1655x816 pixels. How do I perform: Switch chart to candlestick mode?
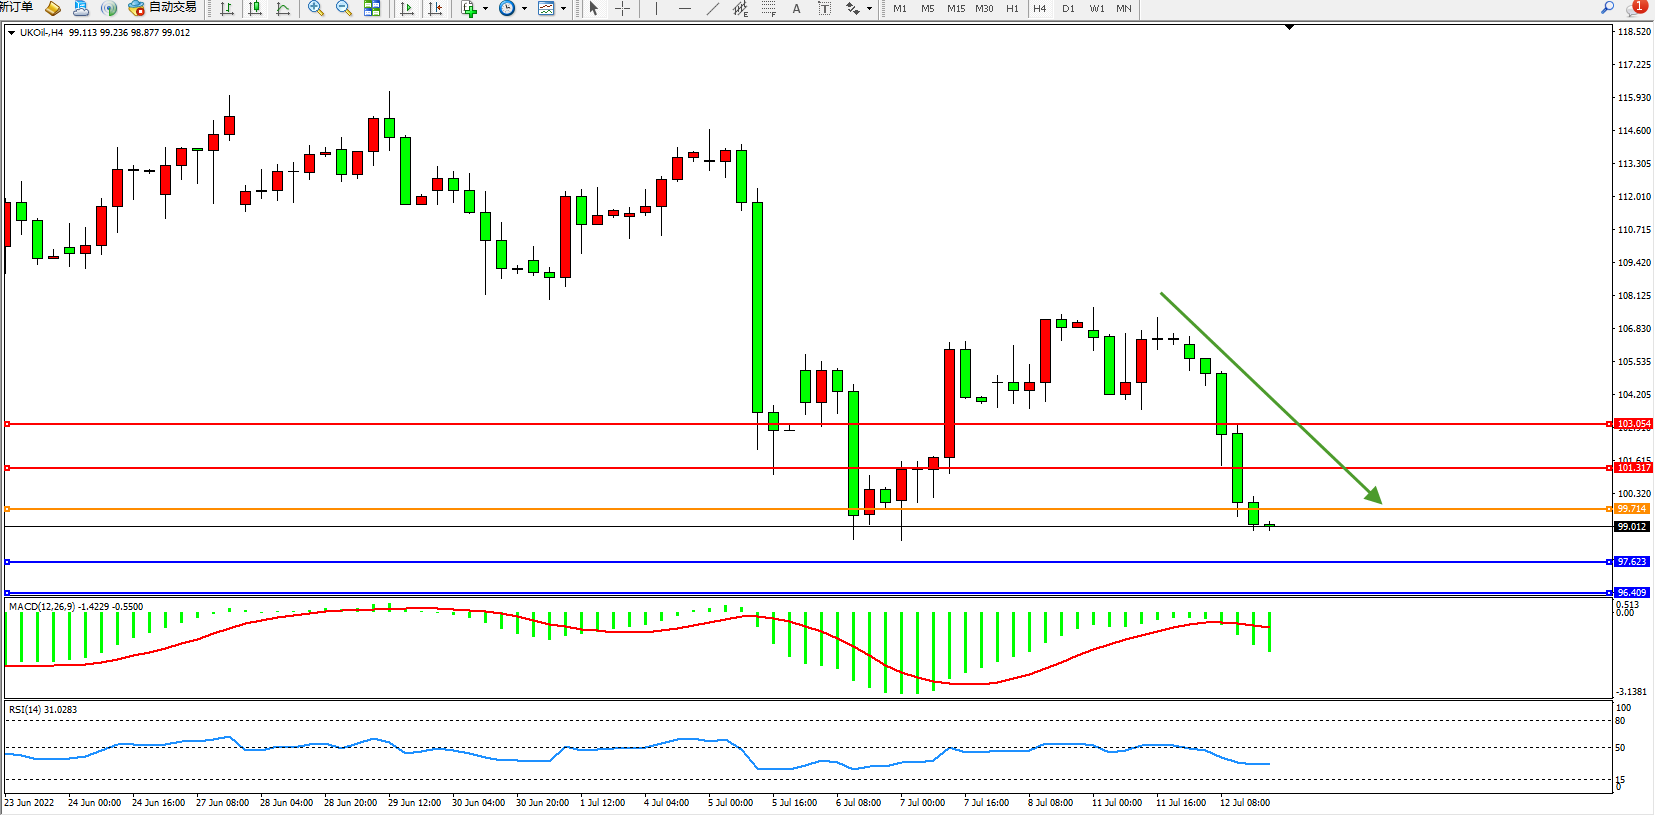(255, 9)
